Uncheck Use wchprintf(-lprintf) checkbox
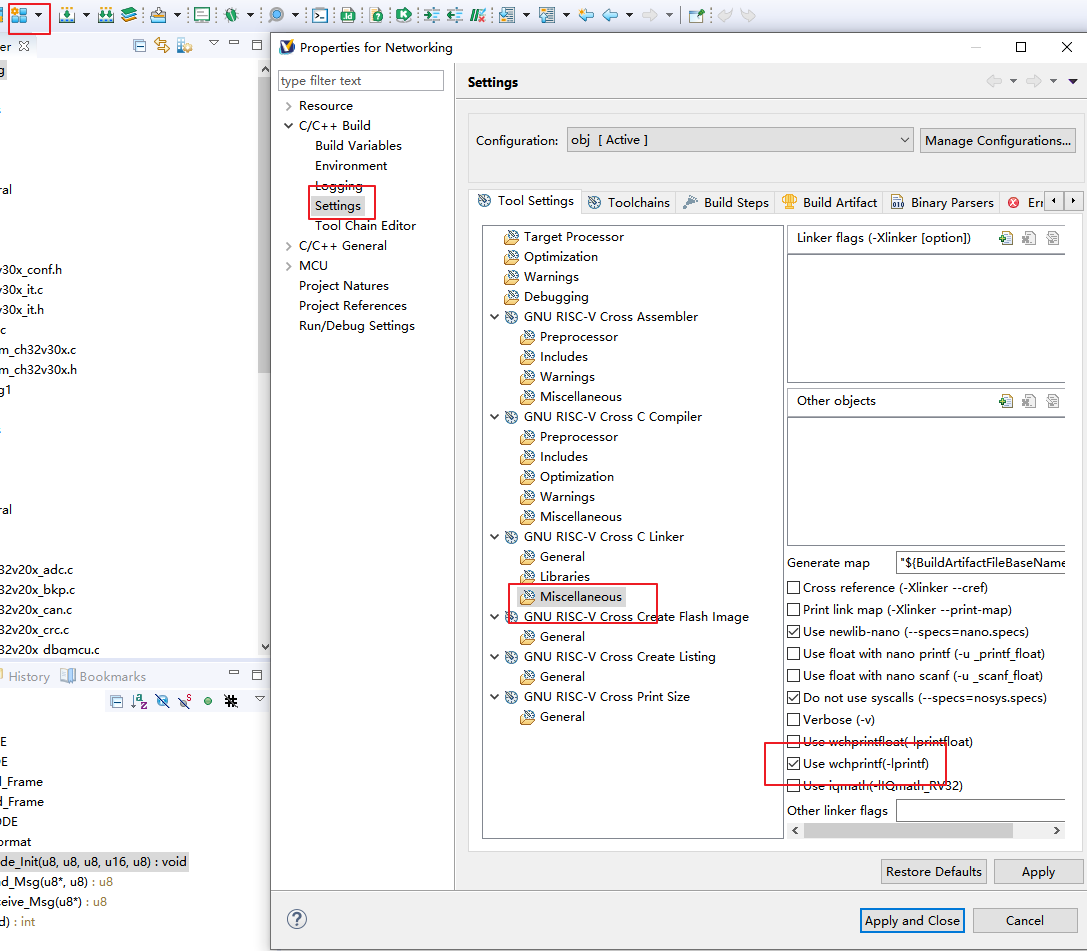Viewport: 1087px width, 951px height. [794, 764]
